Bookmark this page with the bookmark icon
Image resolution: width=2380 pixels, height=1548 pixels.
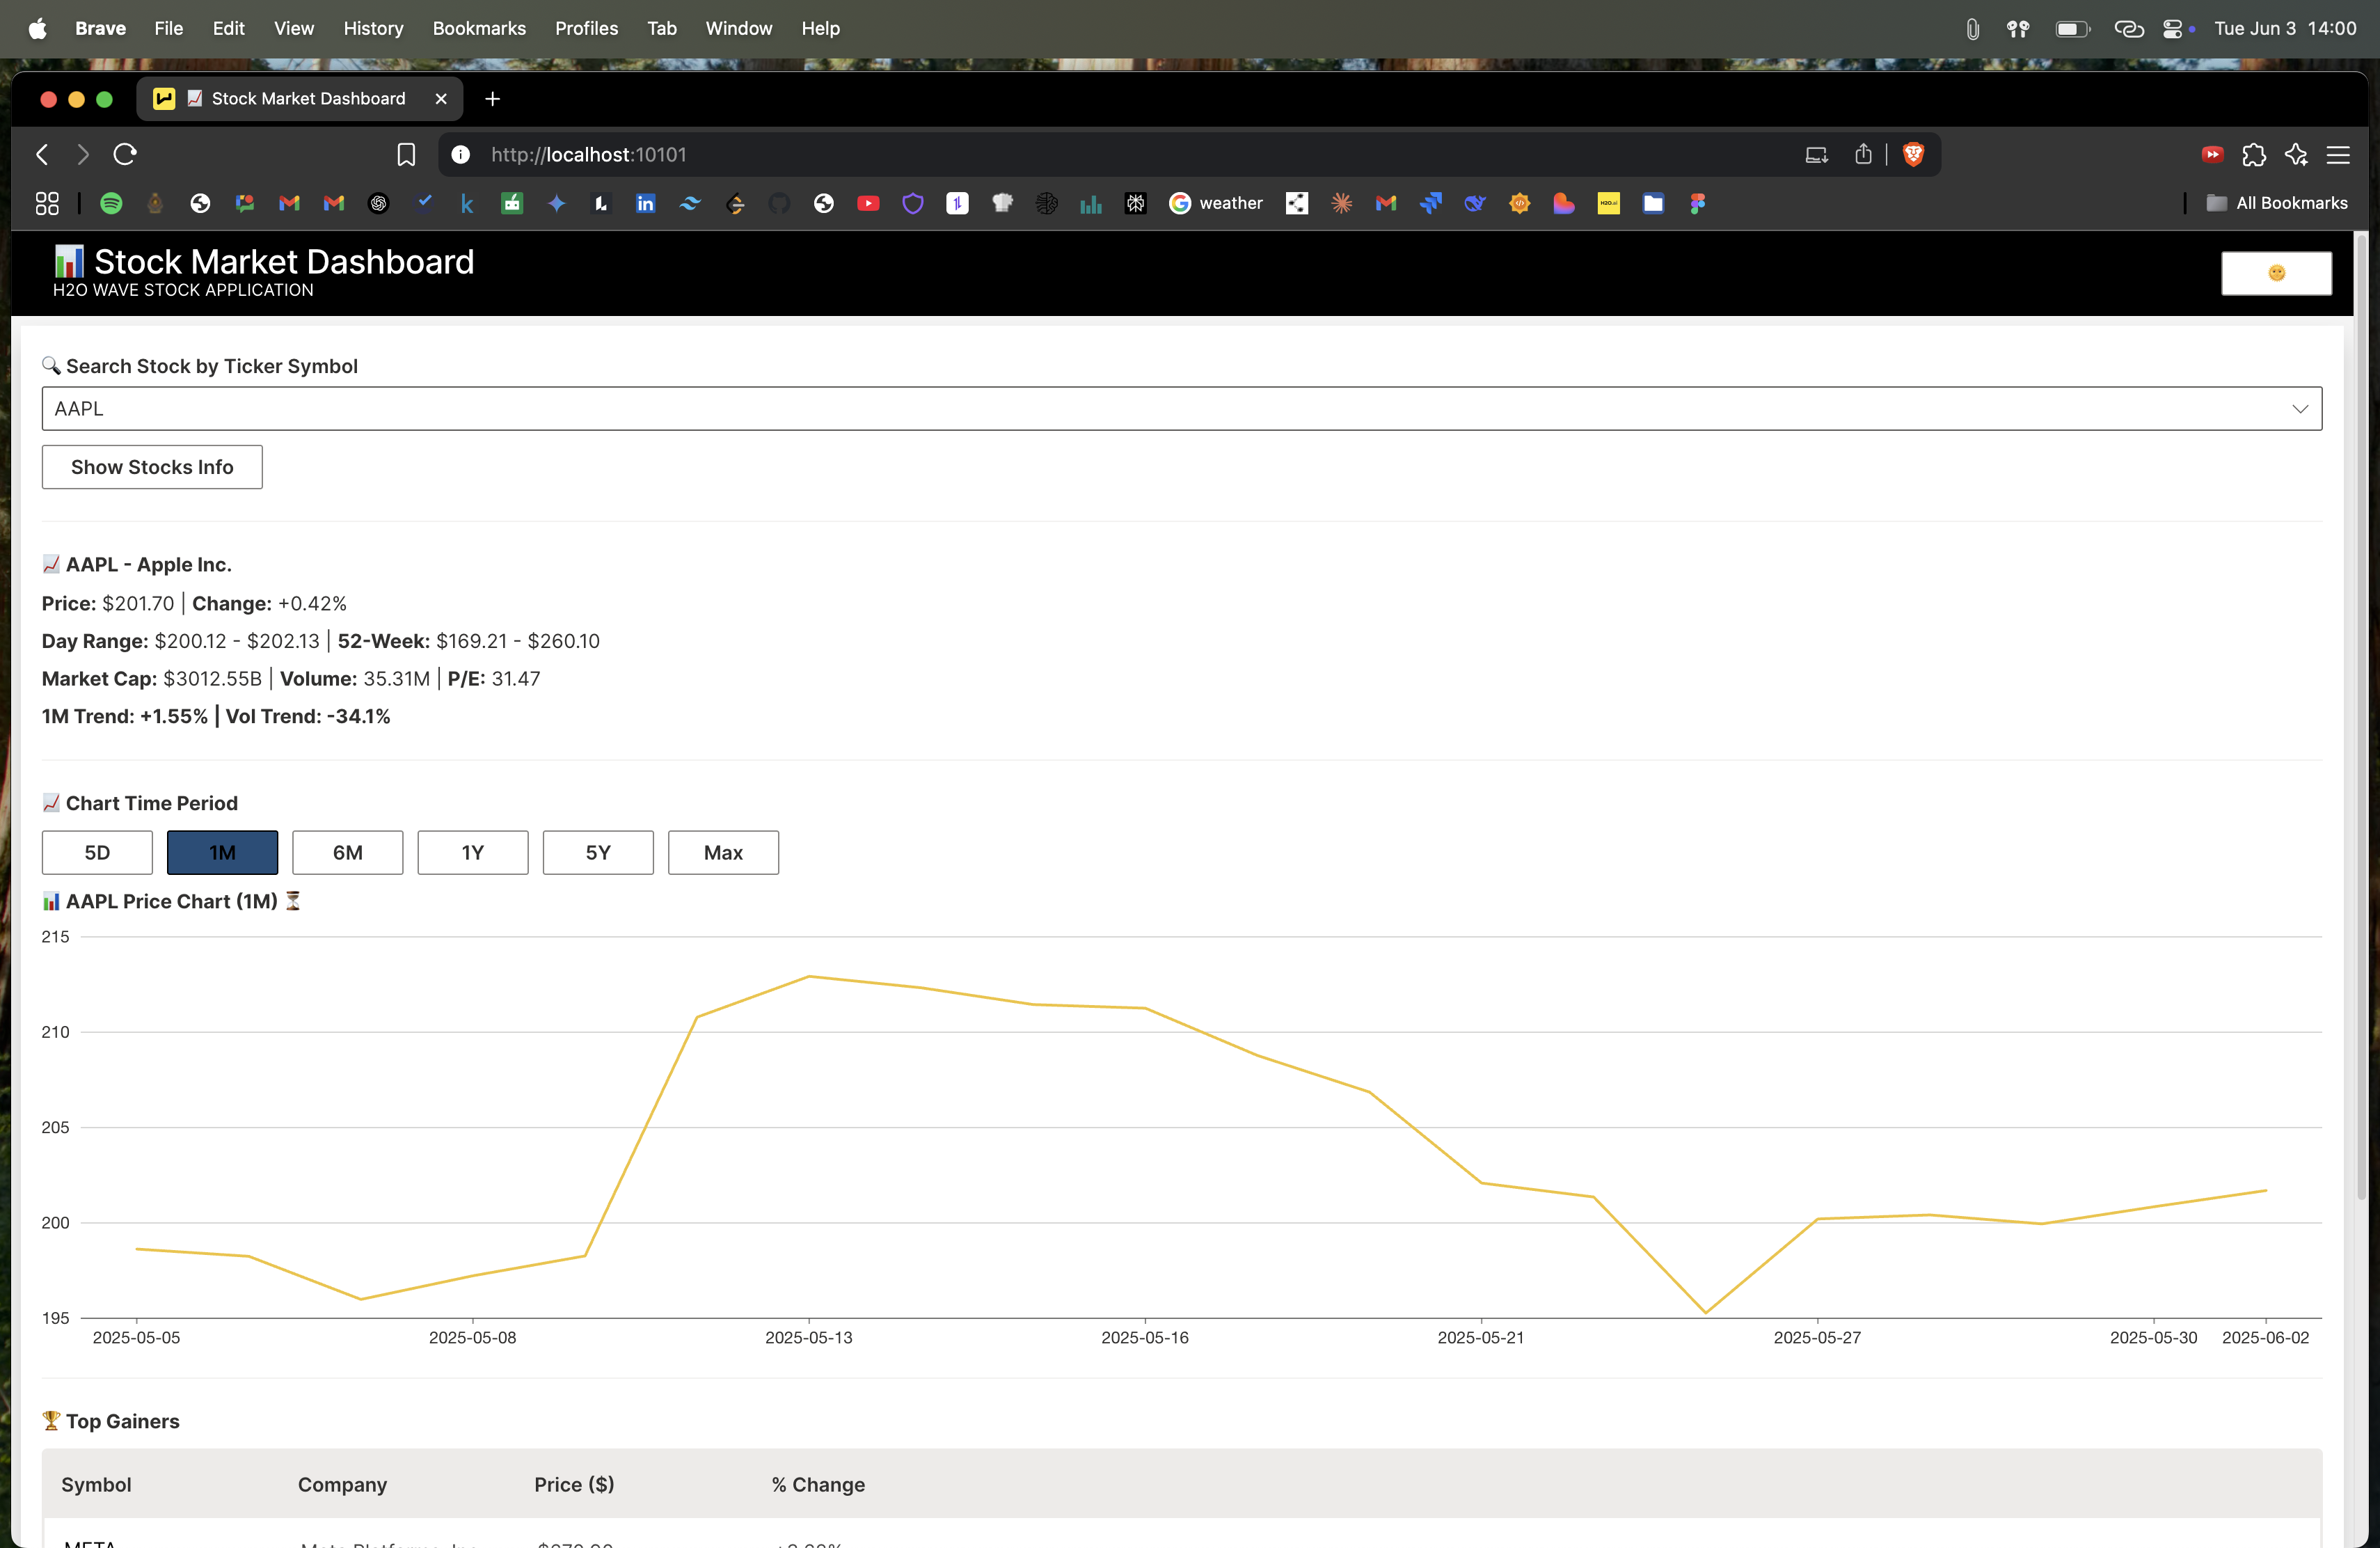tap(406, 154)
